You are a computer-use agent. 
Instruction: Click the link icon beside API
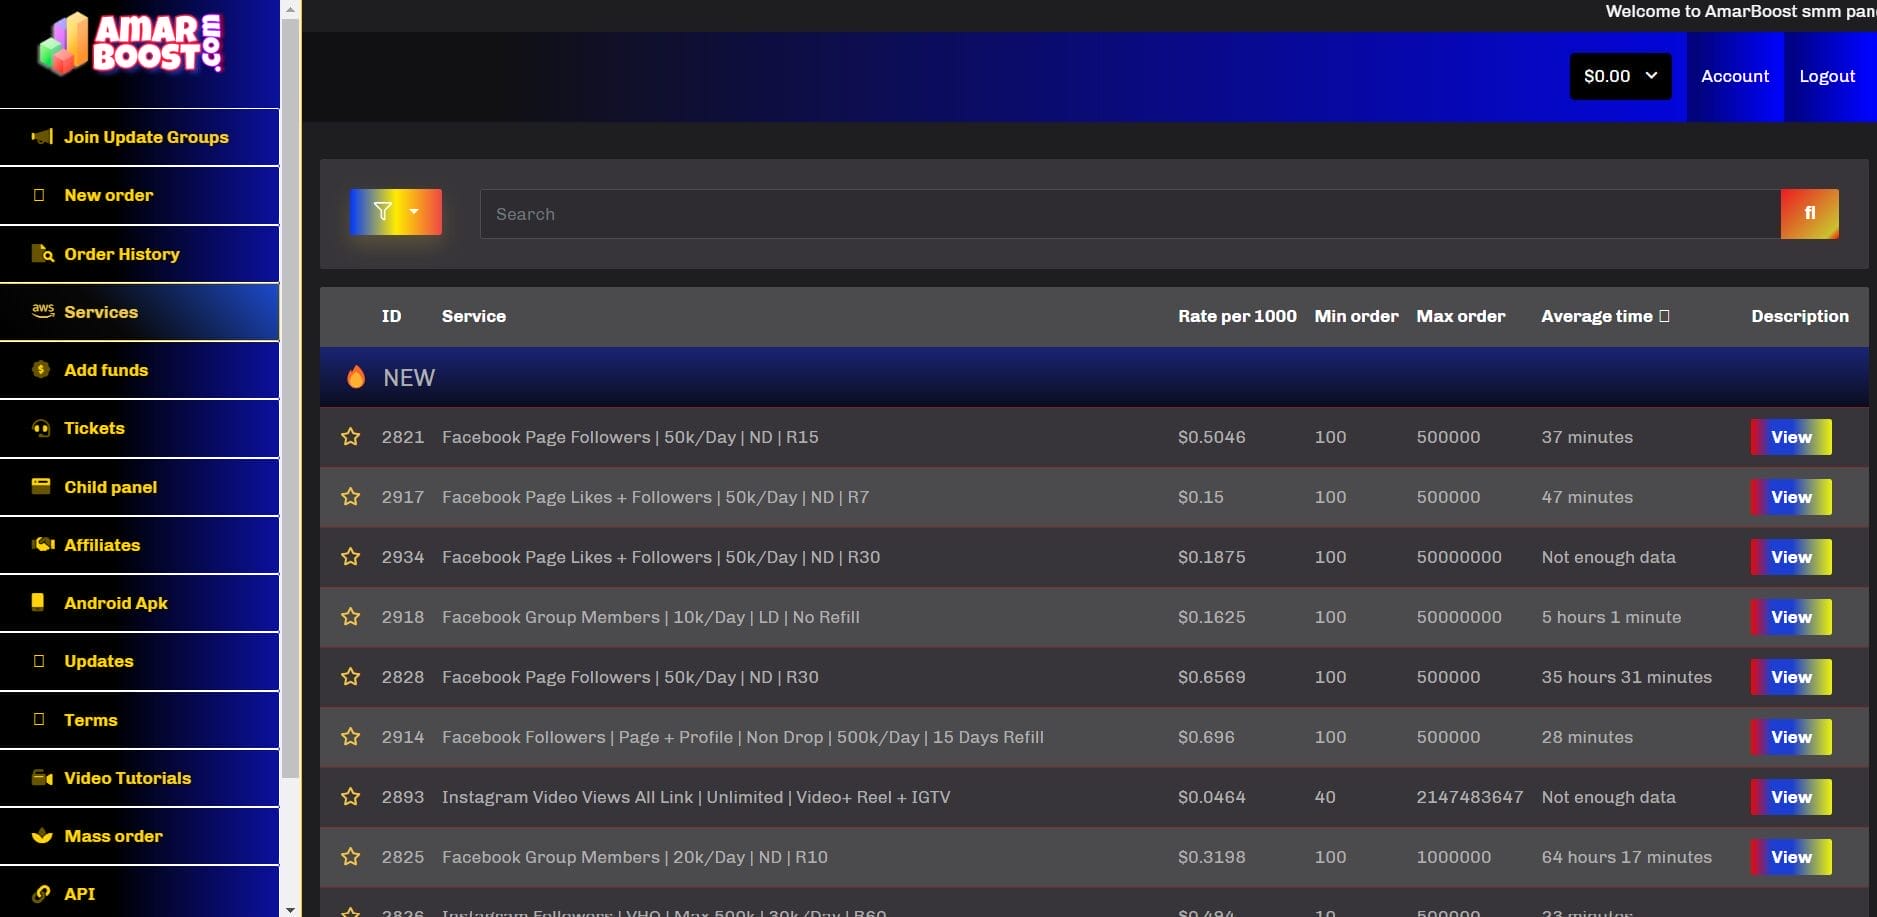[41, 894]
